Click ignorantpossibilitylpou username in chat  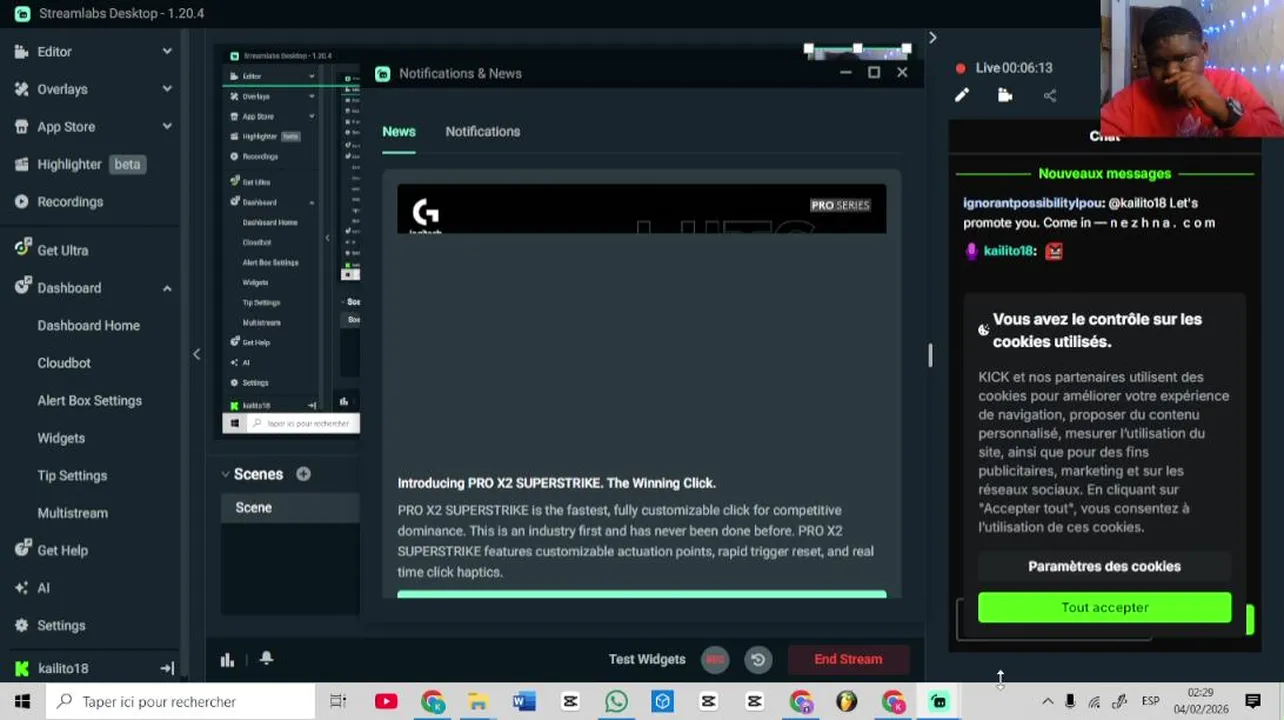(x=1033, y=203)
